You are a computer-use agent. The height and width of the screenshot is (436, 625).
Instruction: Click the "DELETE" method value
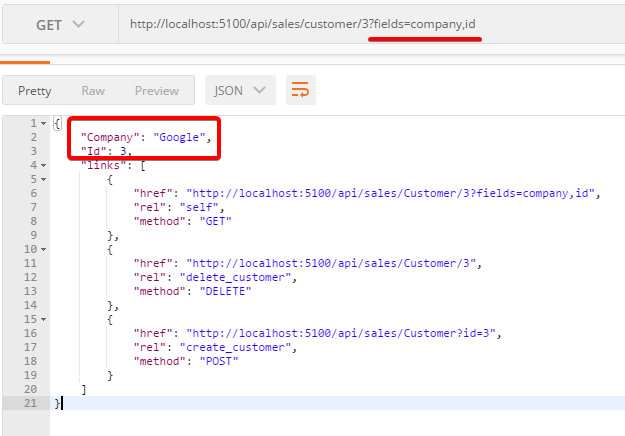coord(225,291)
